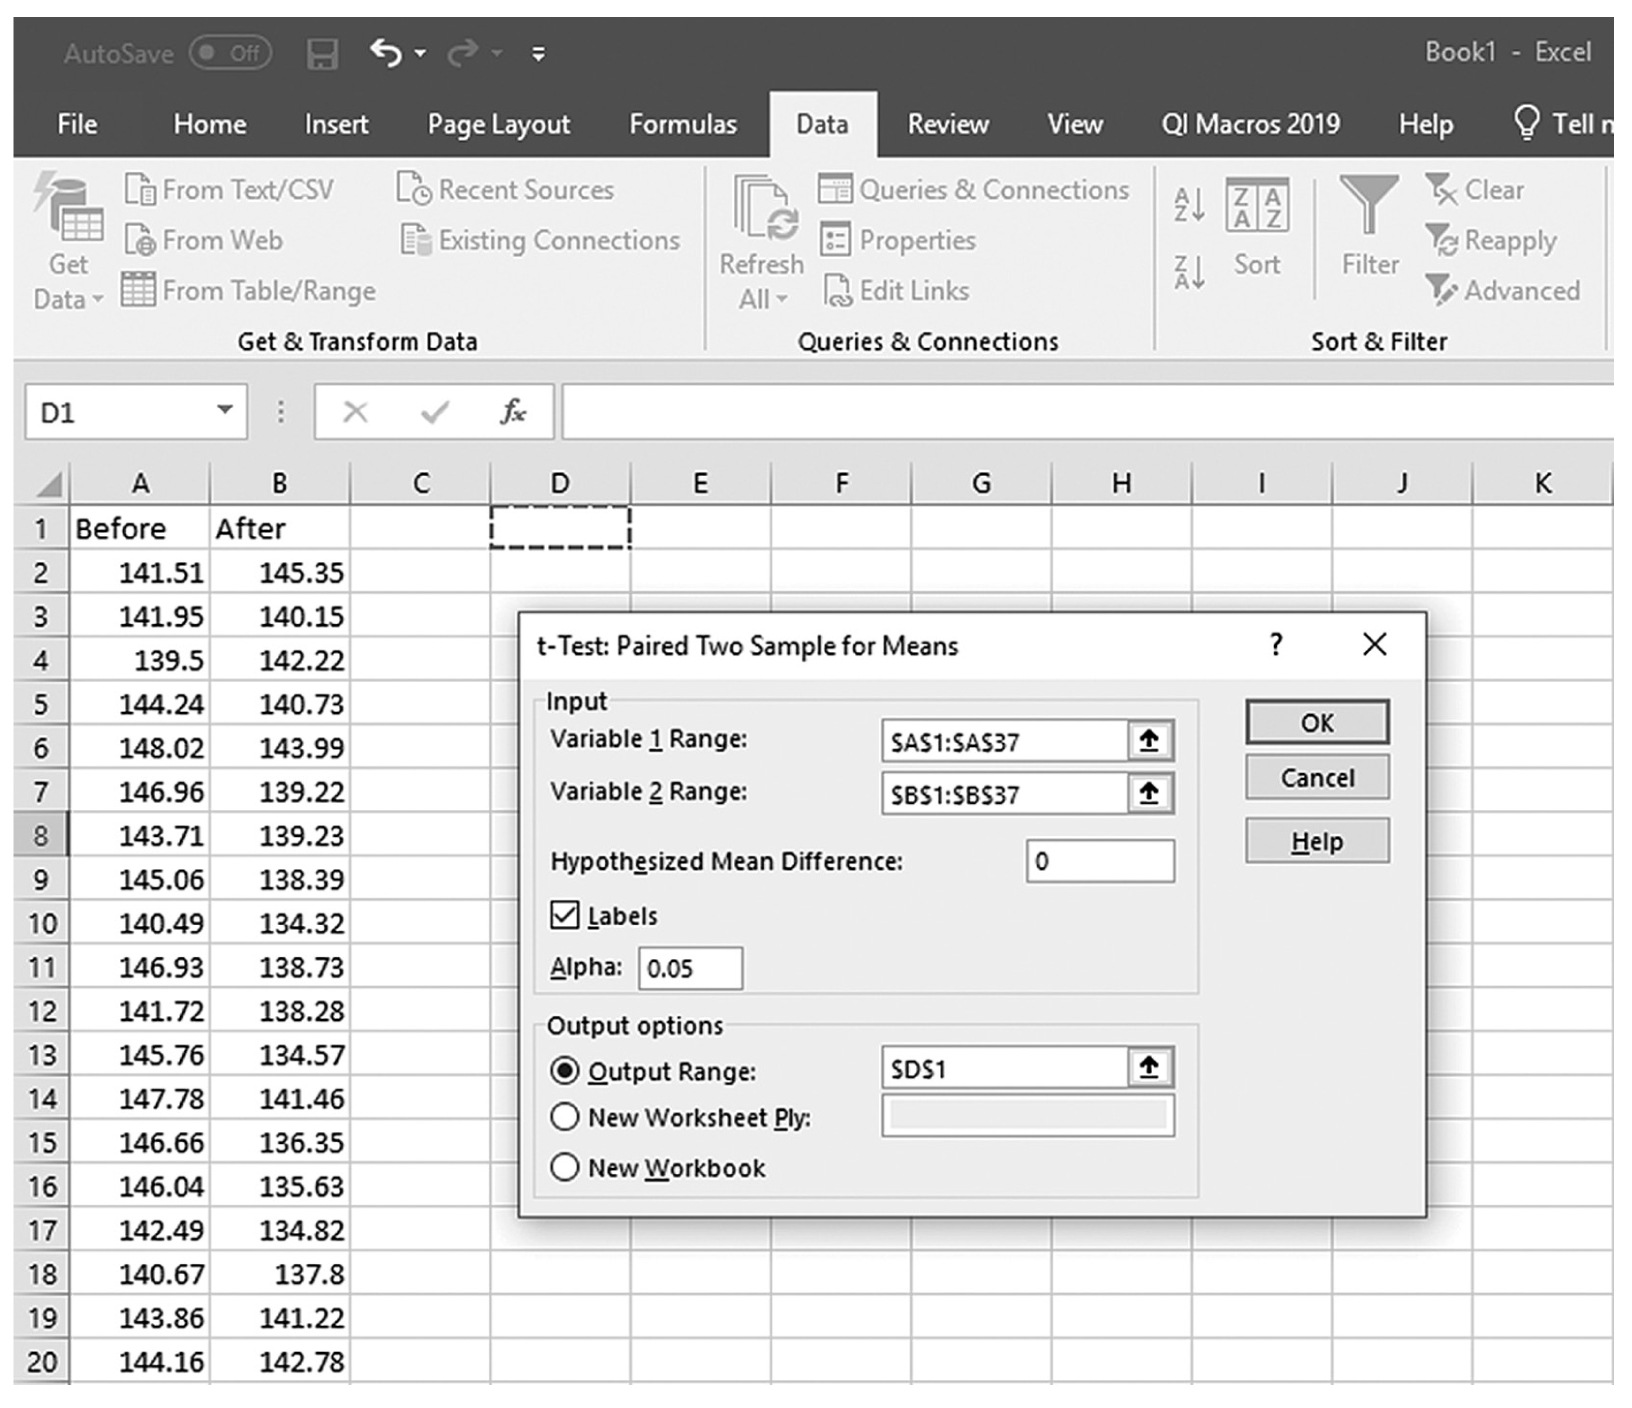1632x1408 pixels.
Task: Open the File tab
Action: 77,124
